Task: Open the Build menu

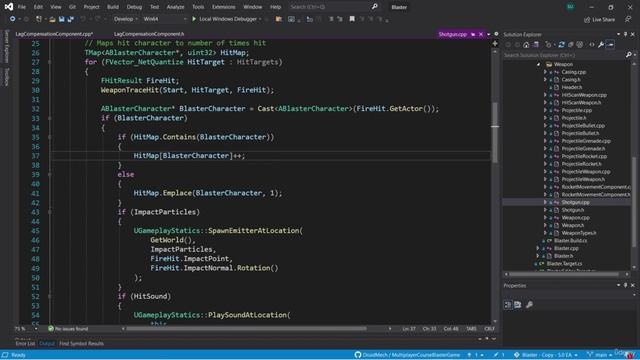Action: 113,7
